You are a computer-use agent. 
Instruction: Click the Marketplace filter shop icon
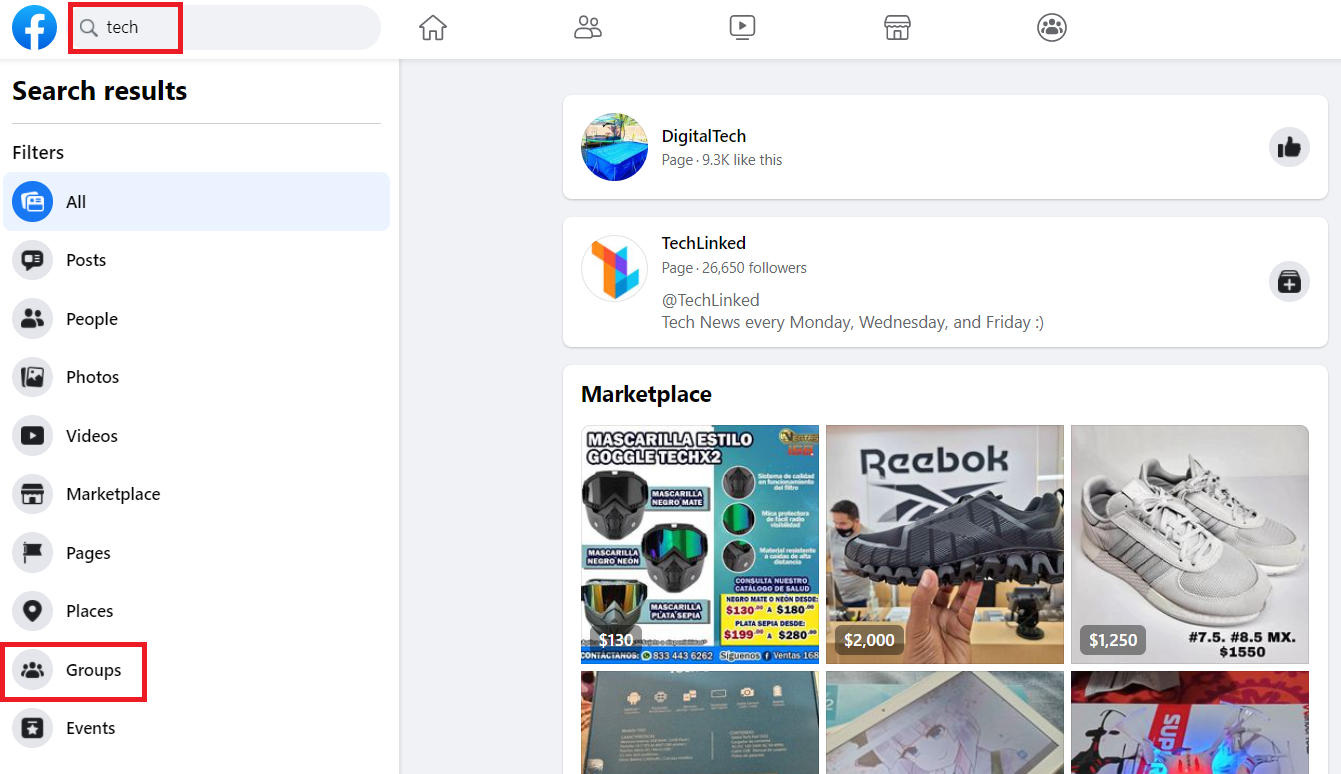[x=33, y=494]
